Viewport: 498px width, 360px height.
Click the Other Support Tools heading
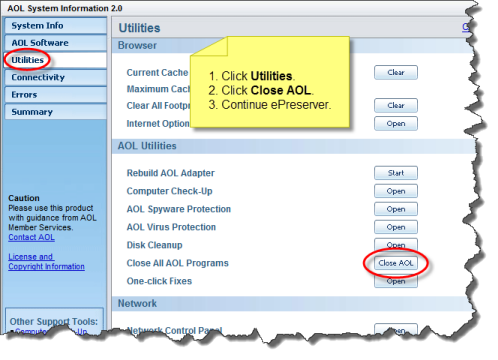[54, 322]
